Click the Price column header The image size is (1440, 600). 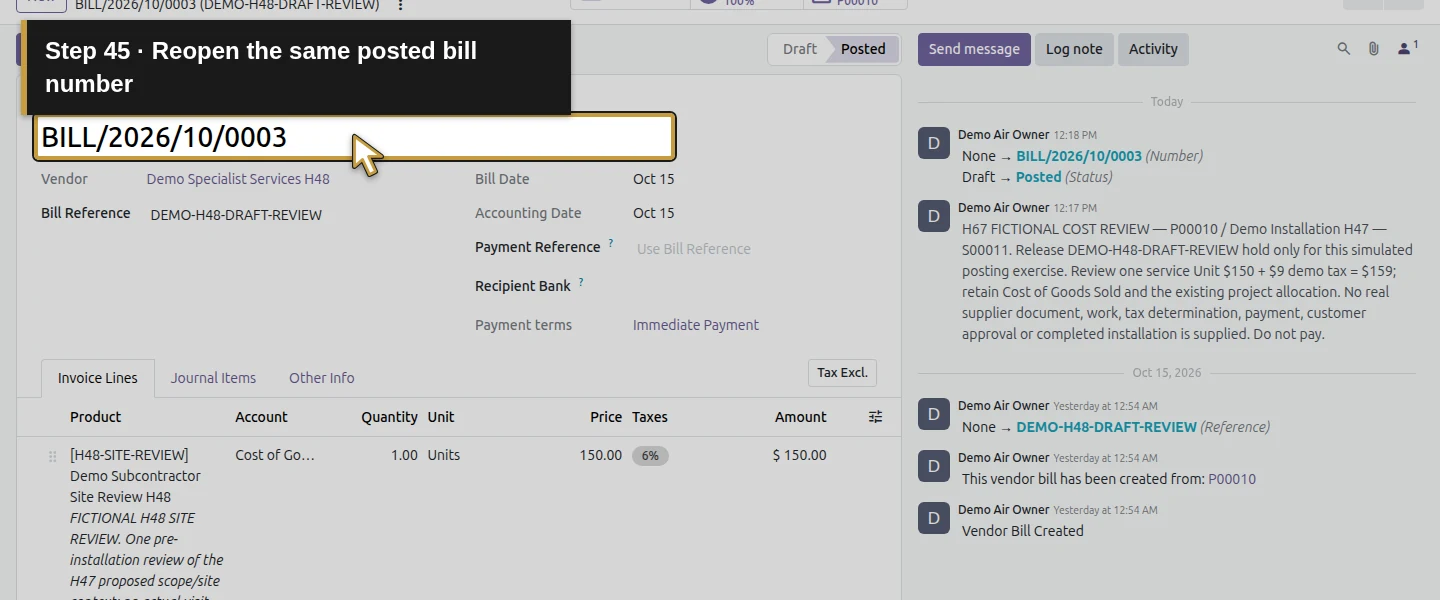[606, 417]
